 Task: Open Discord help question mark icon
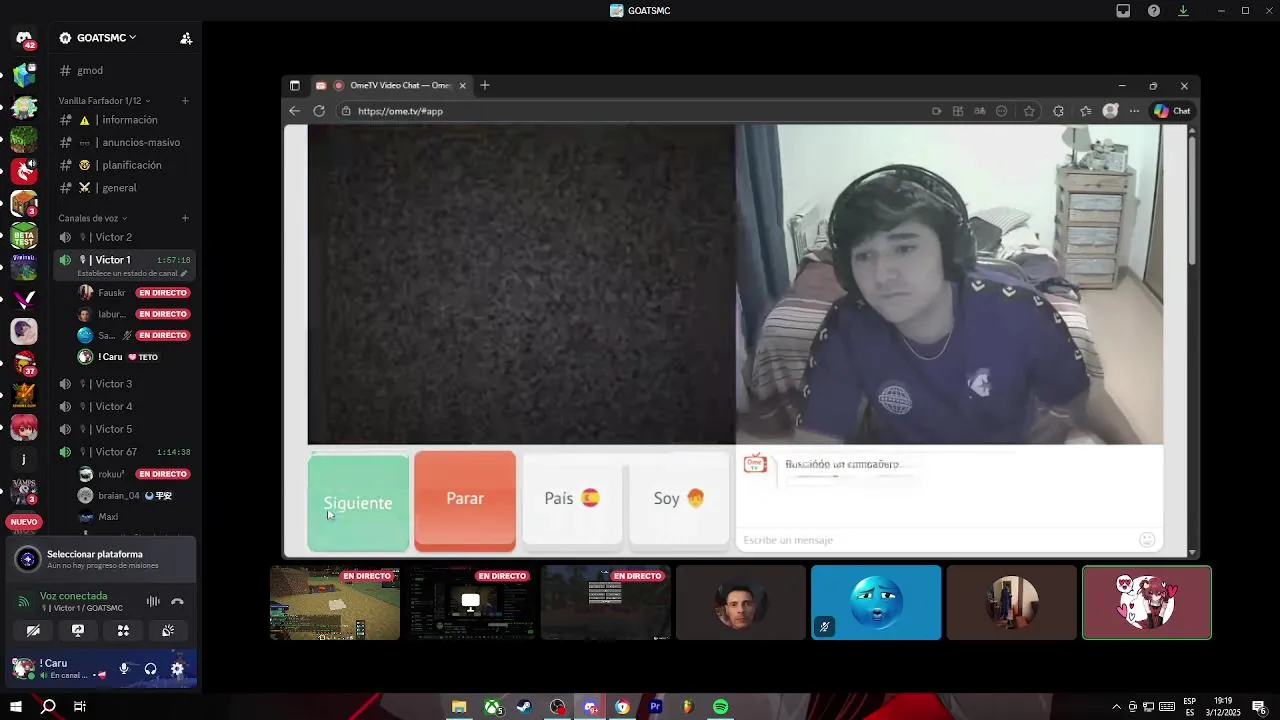click(x=1154, y=11)
